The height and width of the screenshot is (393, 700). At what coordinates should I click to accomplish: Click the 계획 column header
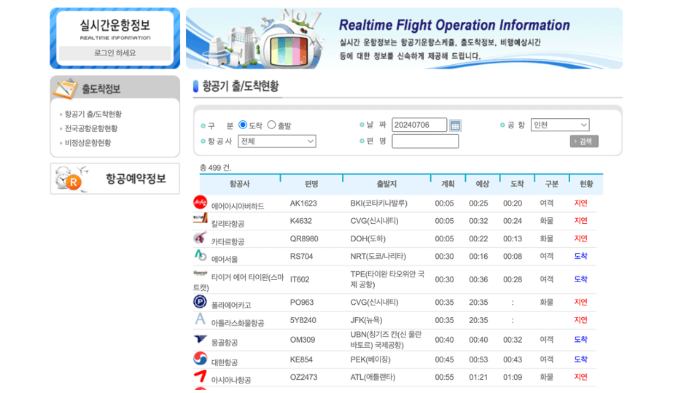coord(448,184)
